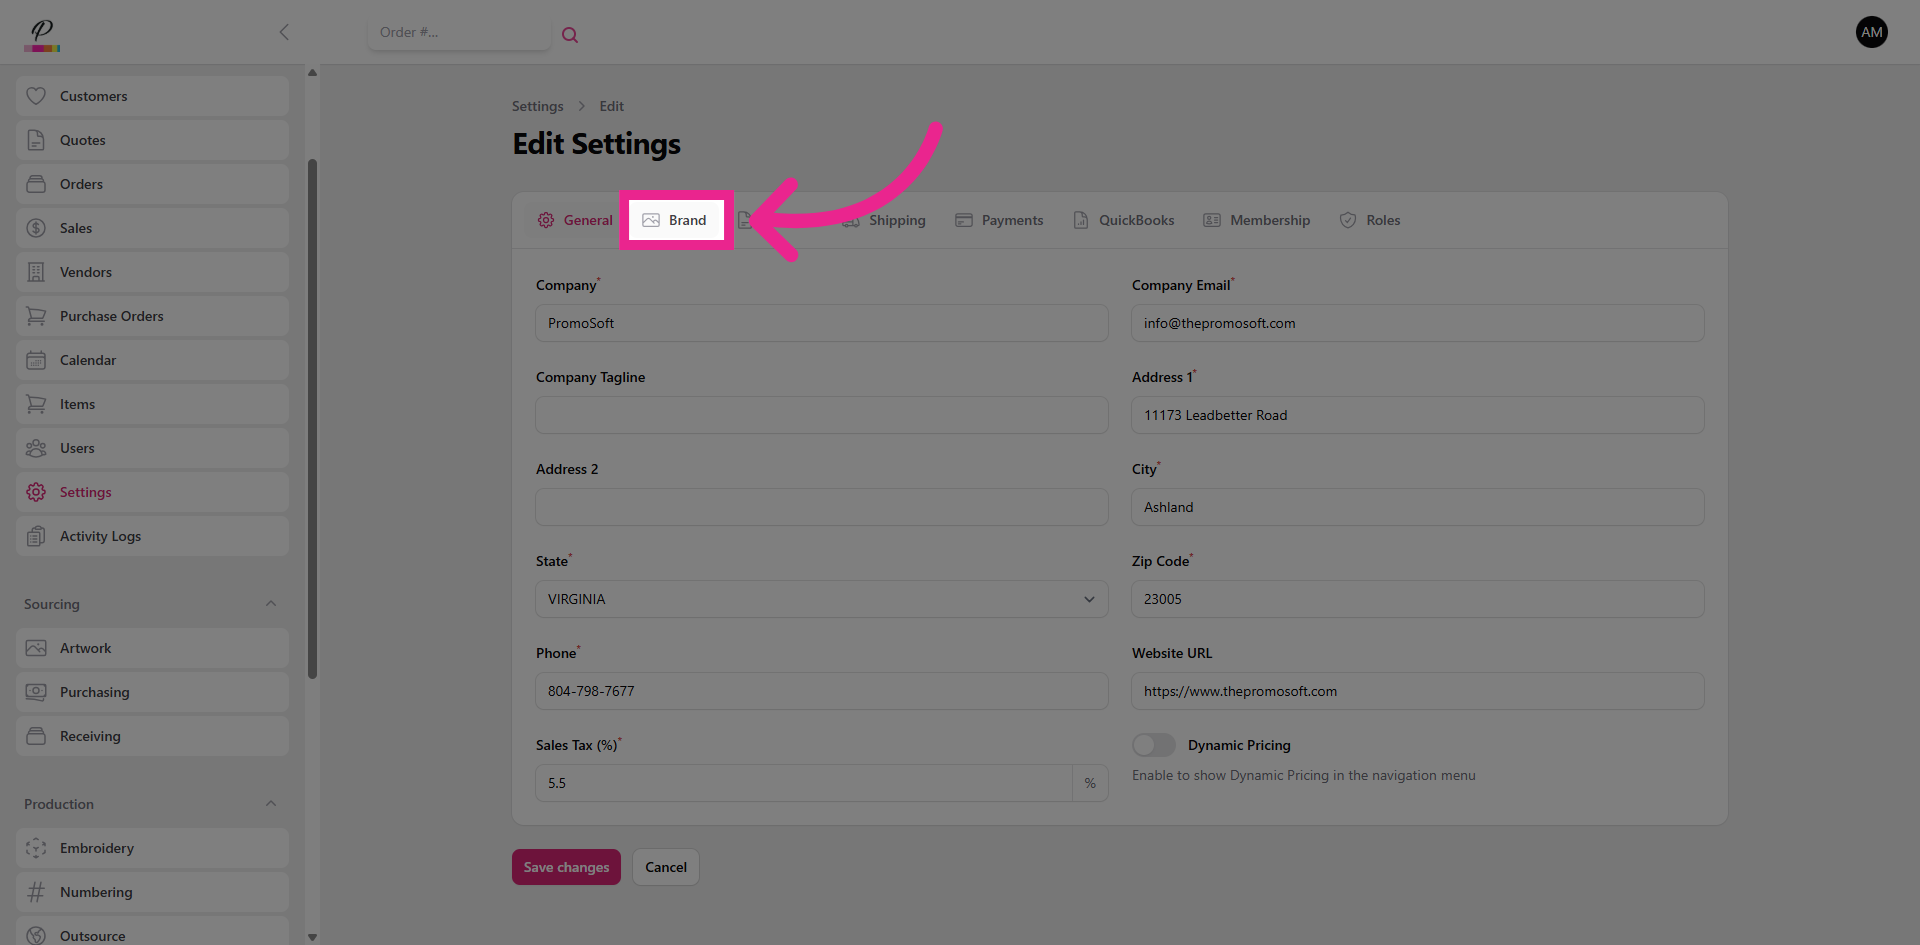
Task: Open the AM user avatar menu
Action: [x=1871, y=32]
